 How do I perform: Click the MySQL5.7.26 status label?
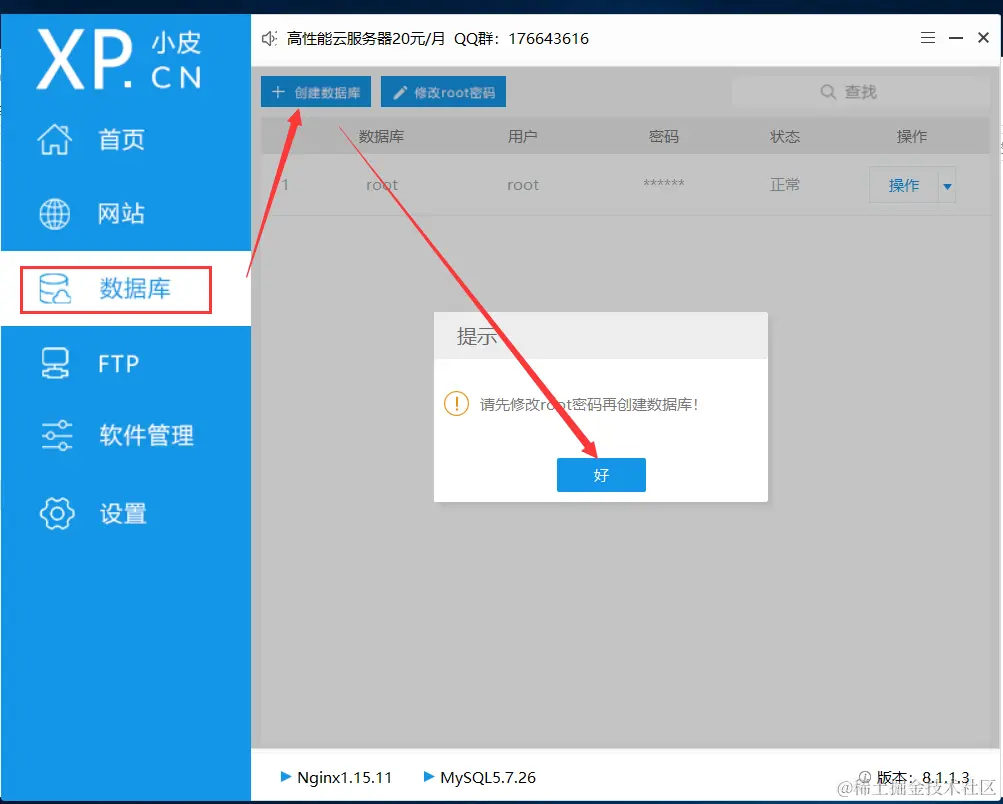pyautogui.click(x=488, y=777)
